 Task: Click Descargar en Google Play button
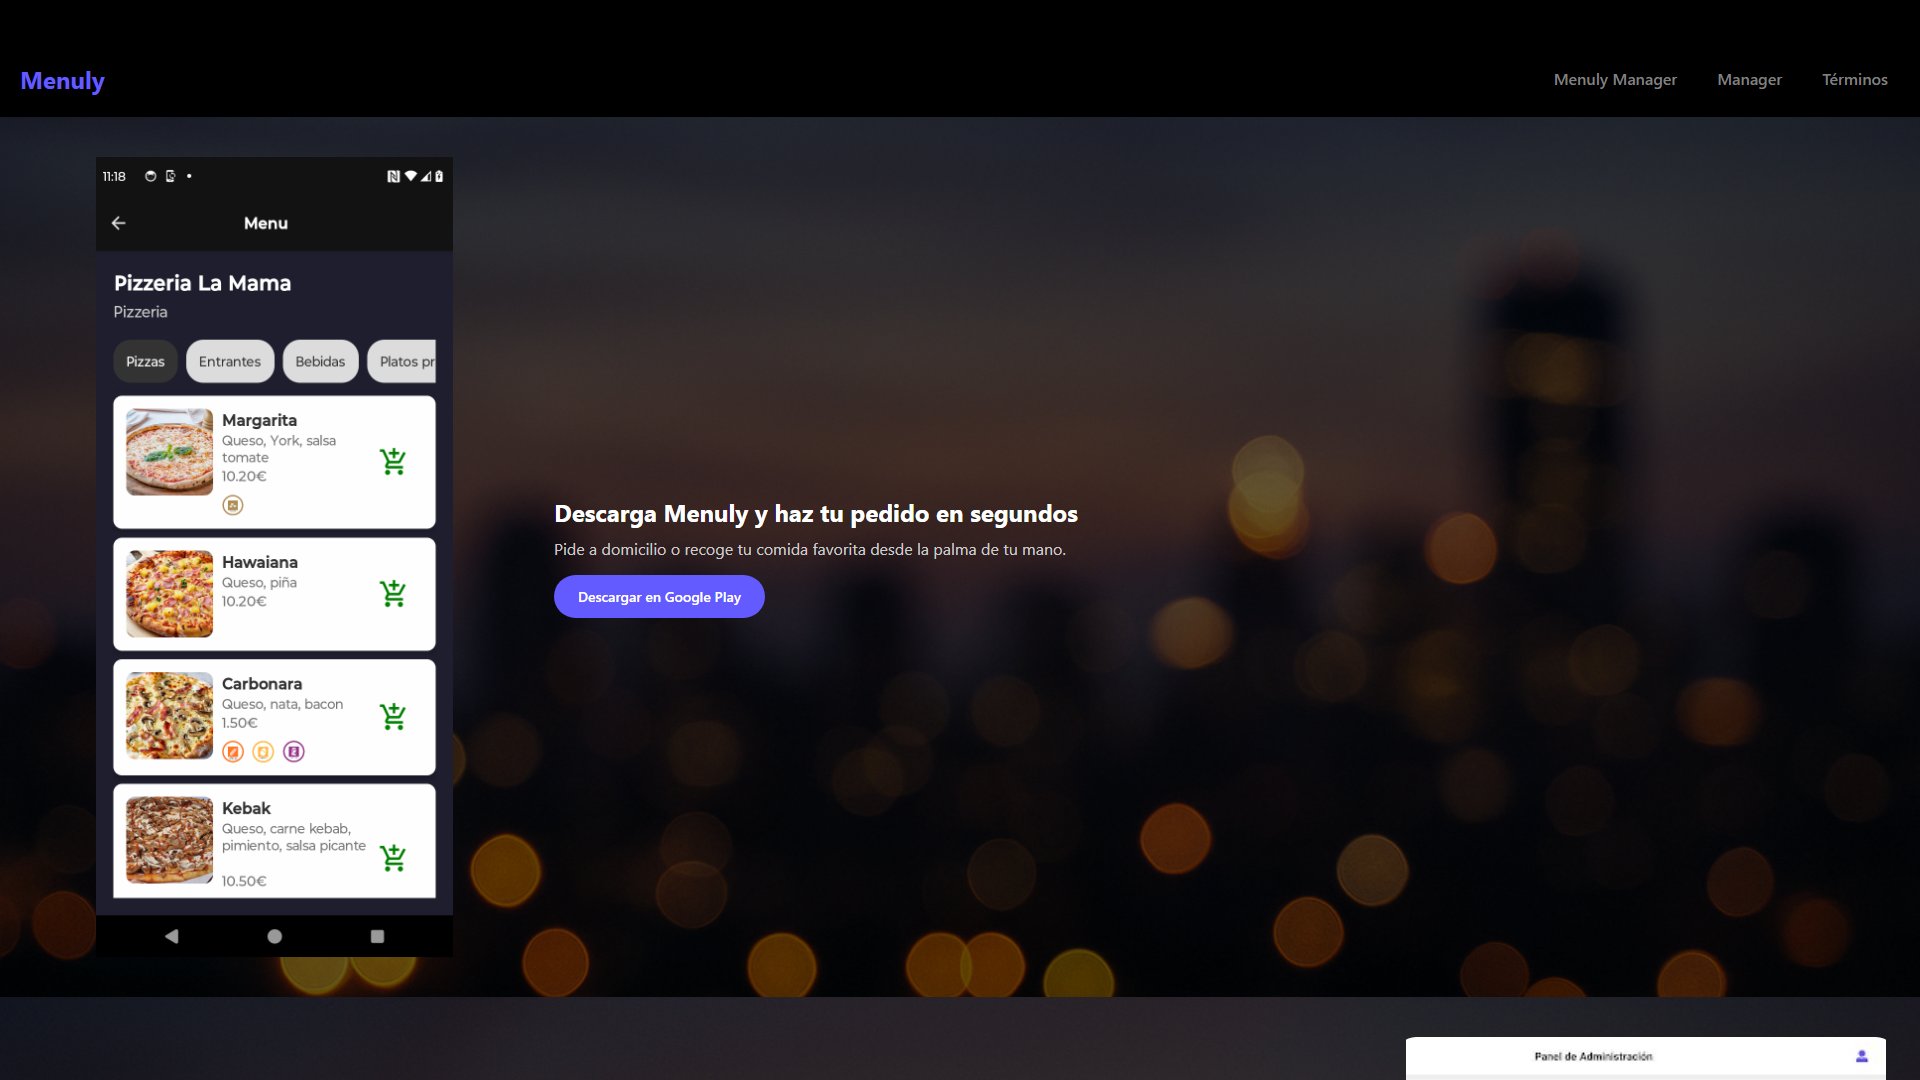(x=659, y=597)
